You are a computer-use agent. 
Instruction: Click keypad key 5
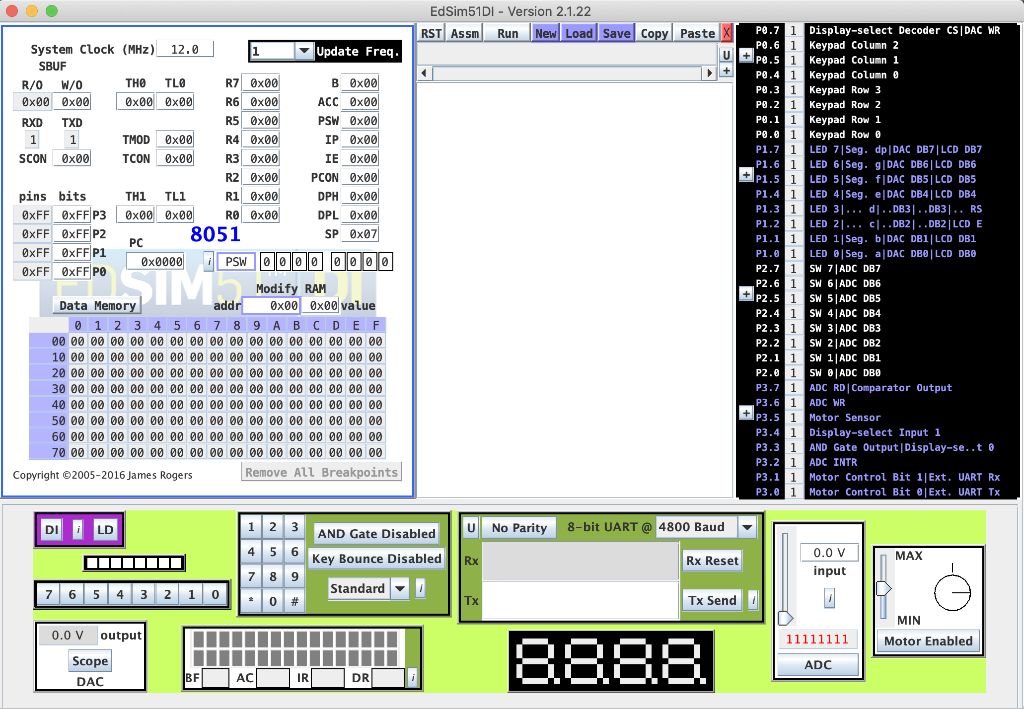(x=273, y=552)
